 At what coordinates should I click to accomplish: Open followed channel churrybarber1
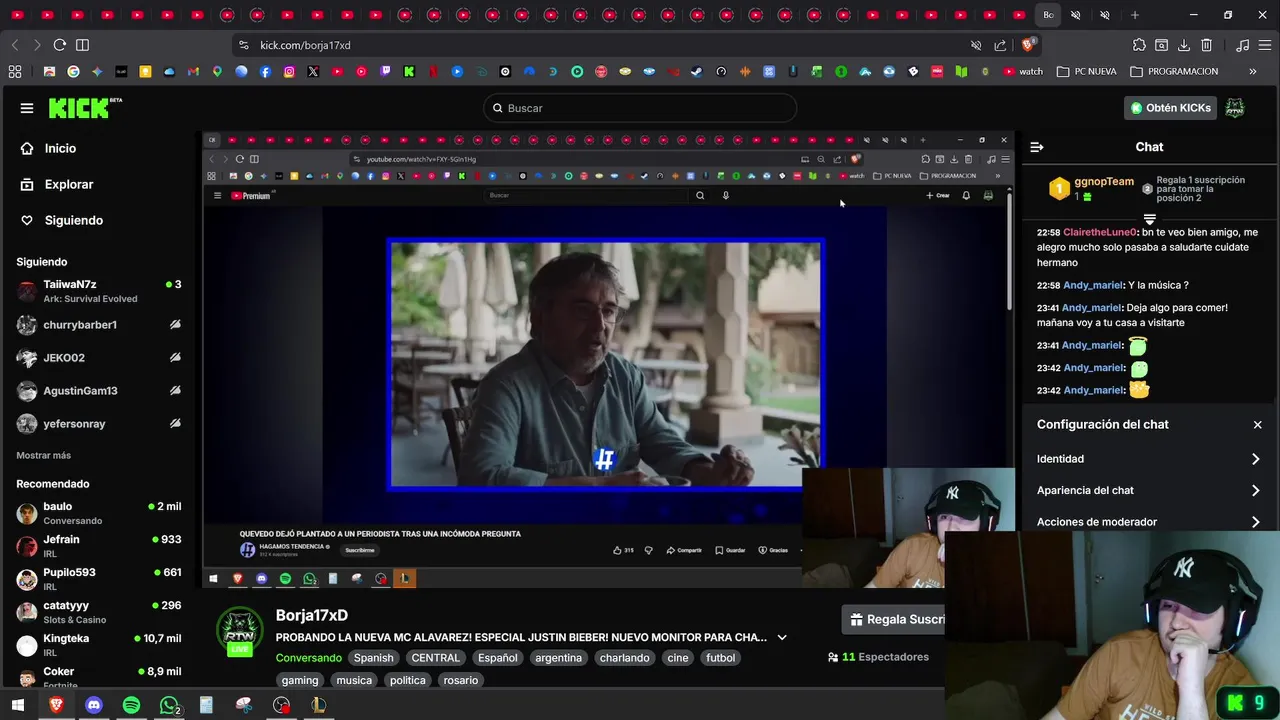[x=98, y=325]
